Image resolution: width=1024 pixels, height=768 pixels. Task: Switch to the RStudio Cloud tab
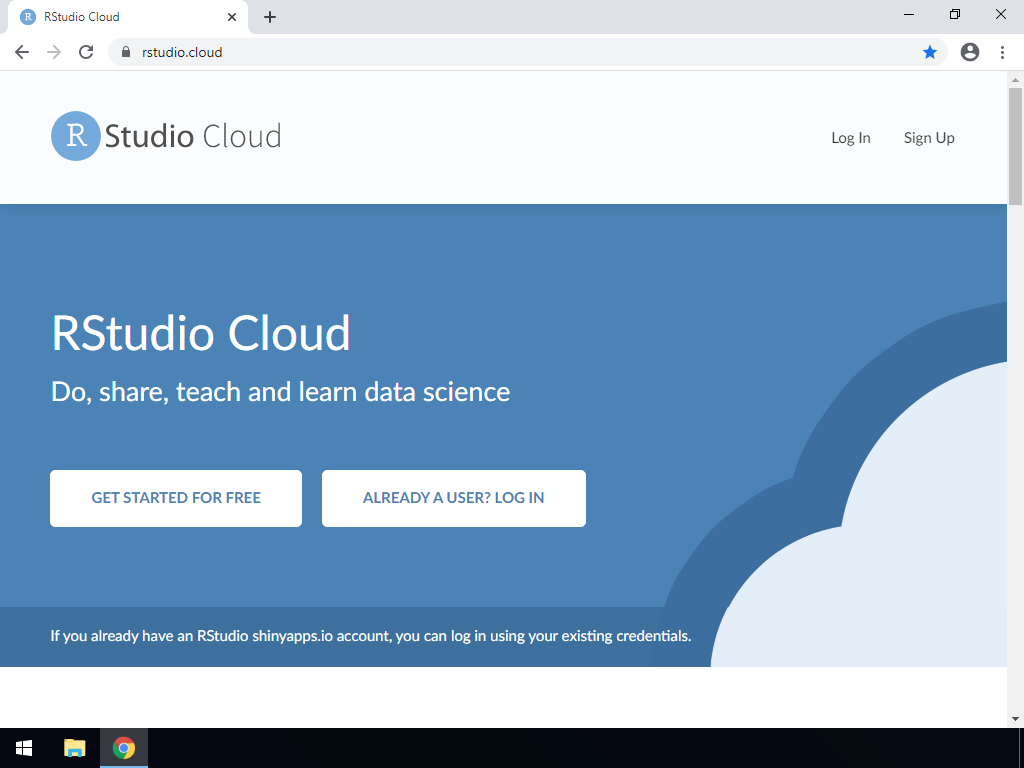[x=120, y=16]
